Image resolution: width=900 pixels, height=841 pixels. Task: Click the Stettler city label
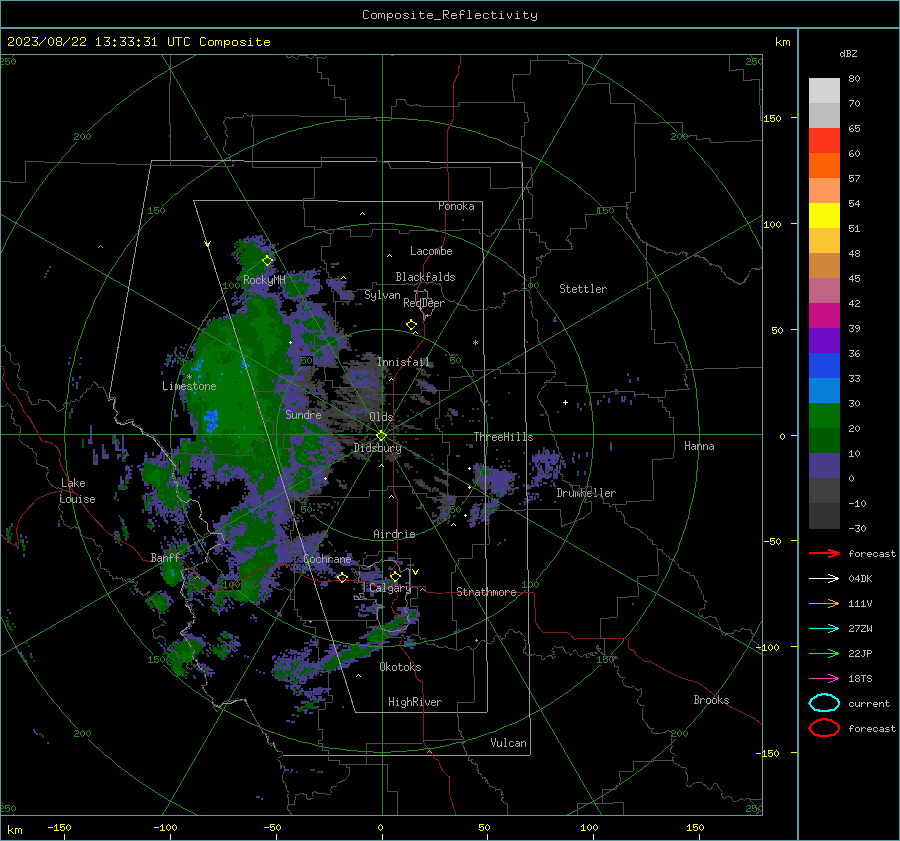[x=583, y=289]
